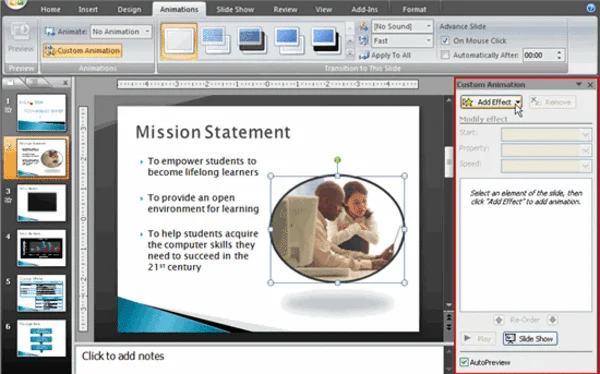The height and width of the screenshot is (374, 600).
Task: Select slide 3 thumbnail
Action: pyautogui.click(x=41, y=203)
